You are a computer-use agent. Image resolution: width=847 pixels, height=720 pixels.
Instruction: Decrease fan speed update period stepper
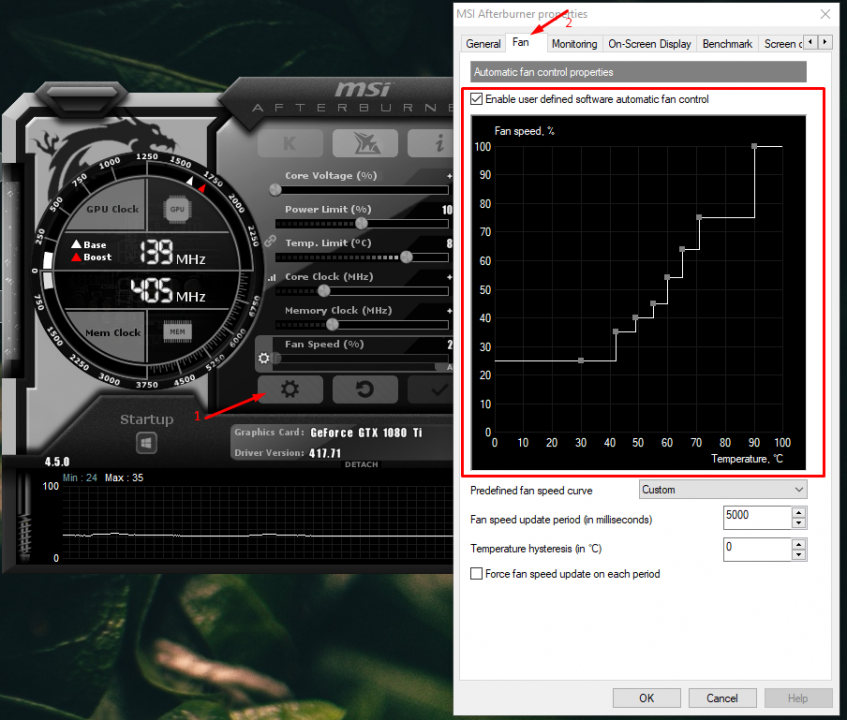pos(799,522)
